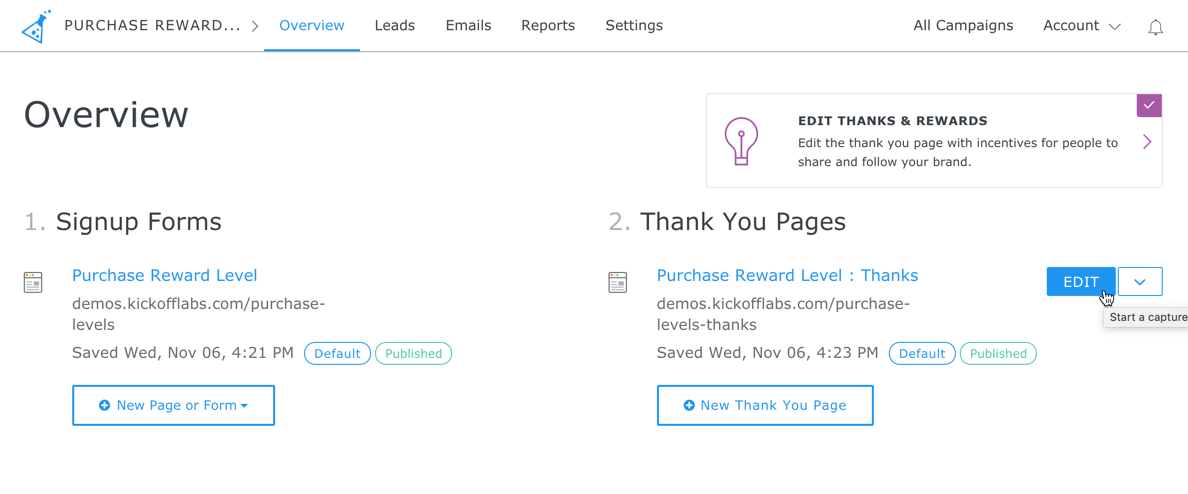Select the Settings tab

pos(634,26)
